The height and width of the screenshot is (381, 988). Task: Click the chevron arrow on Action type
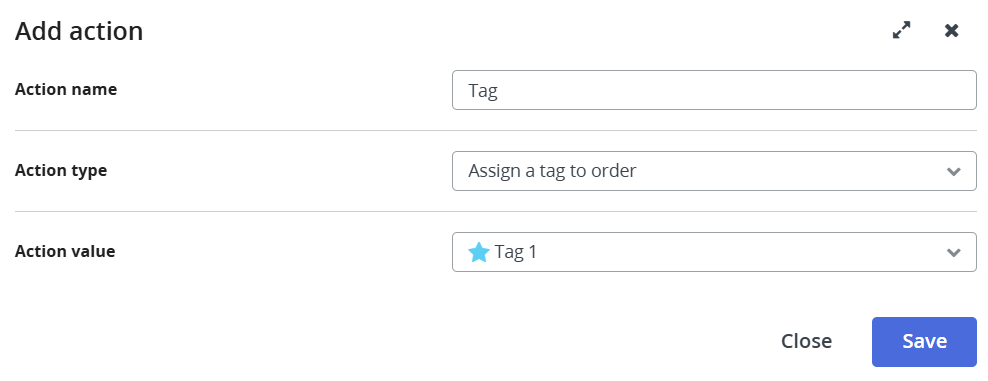coord(953,171)
